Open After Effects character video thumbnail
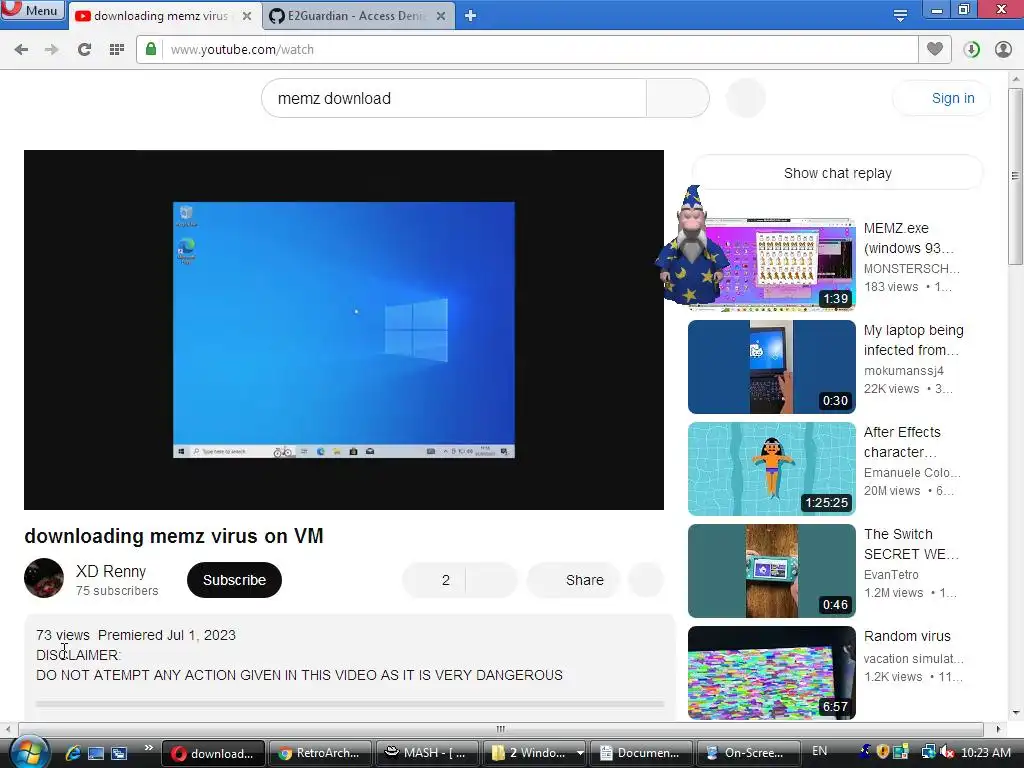Image resolution: width=1024 pixels, height=768 pixels. point(772,469)
